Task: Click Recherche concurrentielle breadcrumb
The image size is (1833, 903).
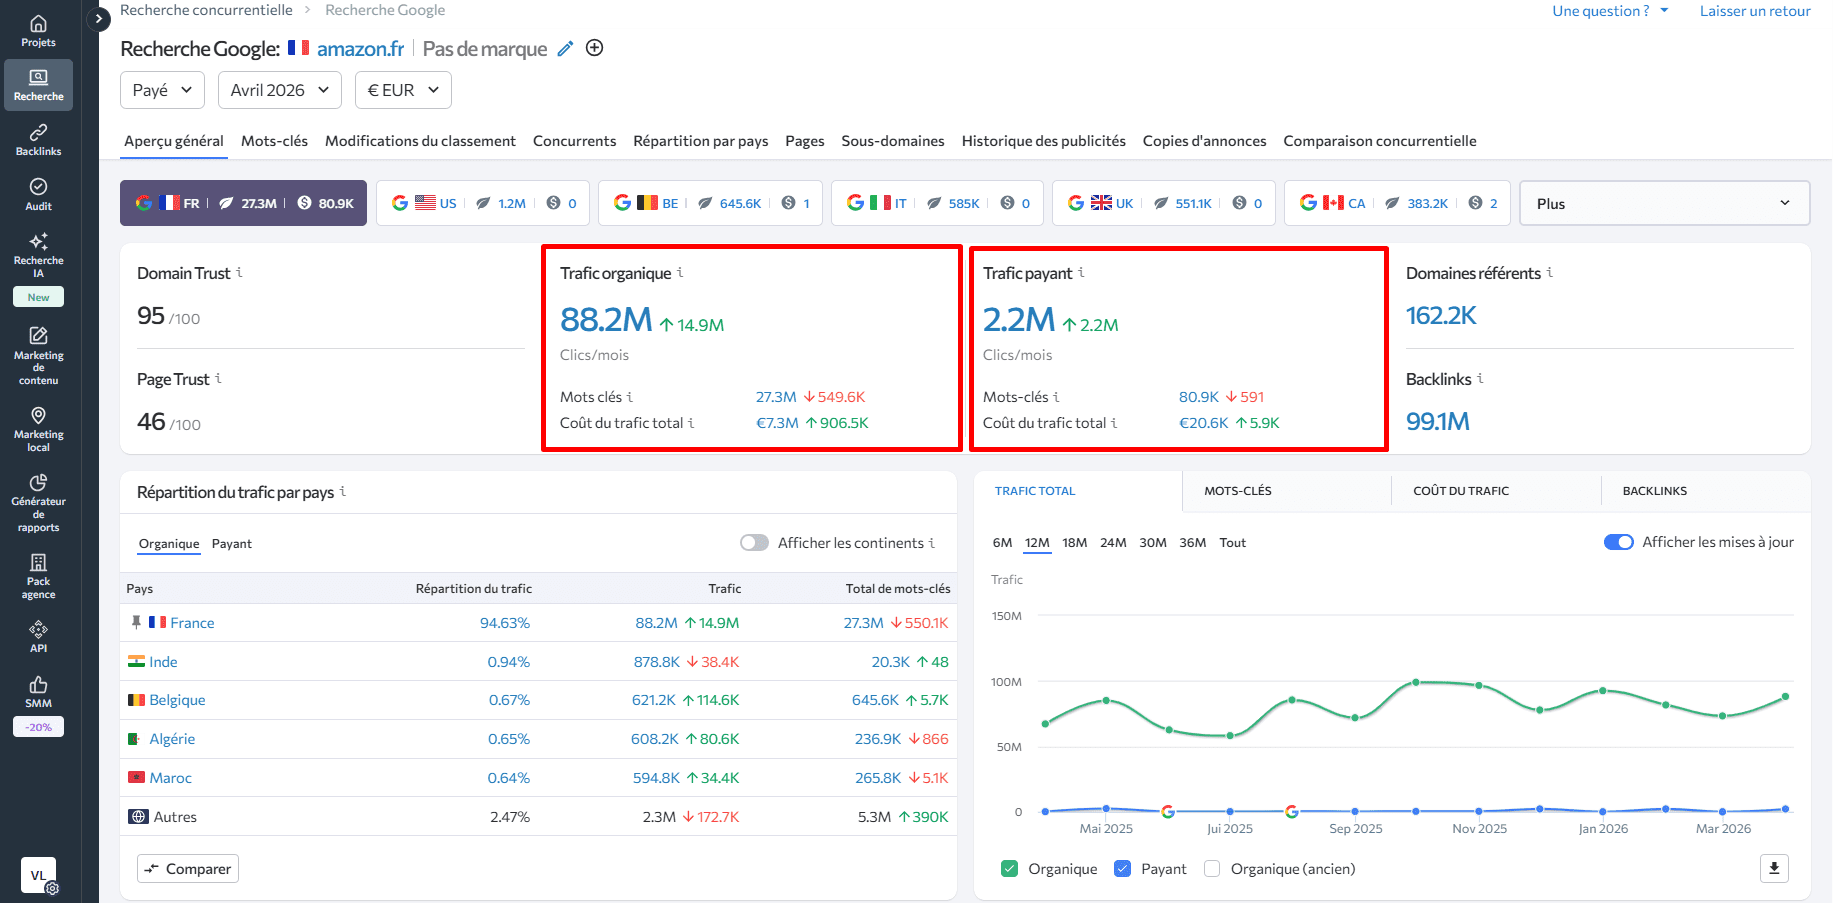Action: coord(206,10)
